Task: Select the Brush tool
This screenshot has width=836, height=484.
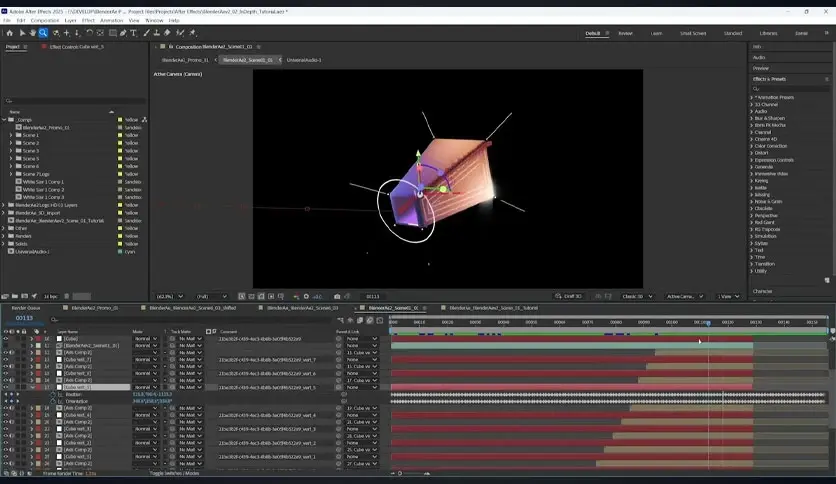Action: click(146, 33)
